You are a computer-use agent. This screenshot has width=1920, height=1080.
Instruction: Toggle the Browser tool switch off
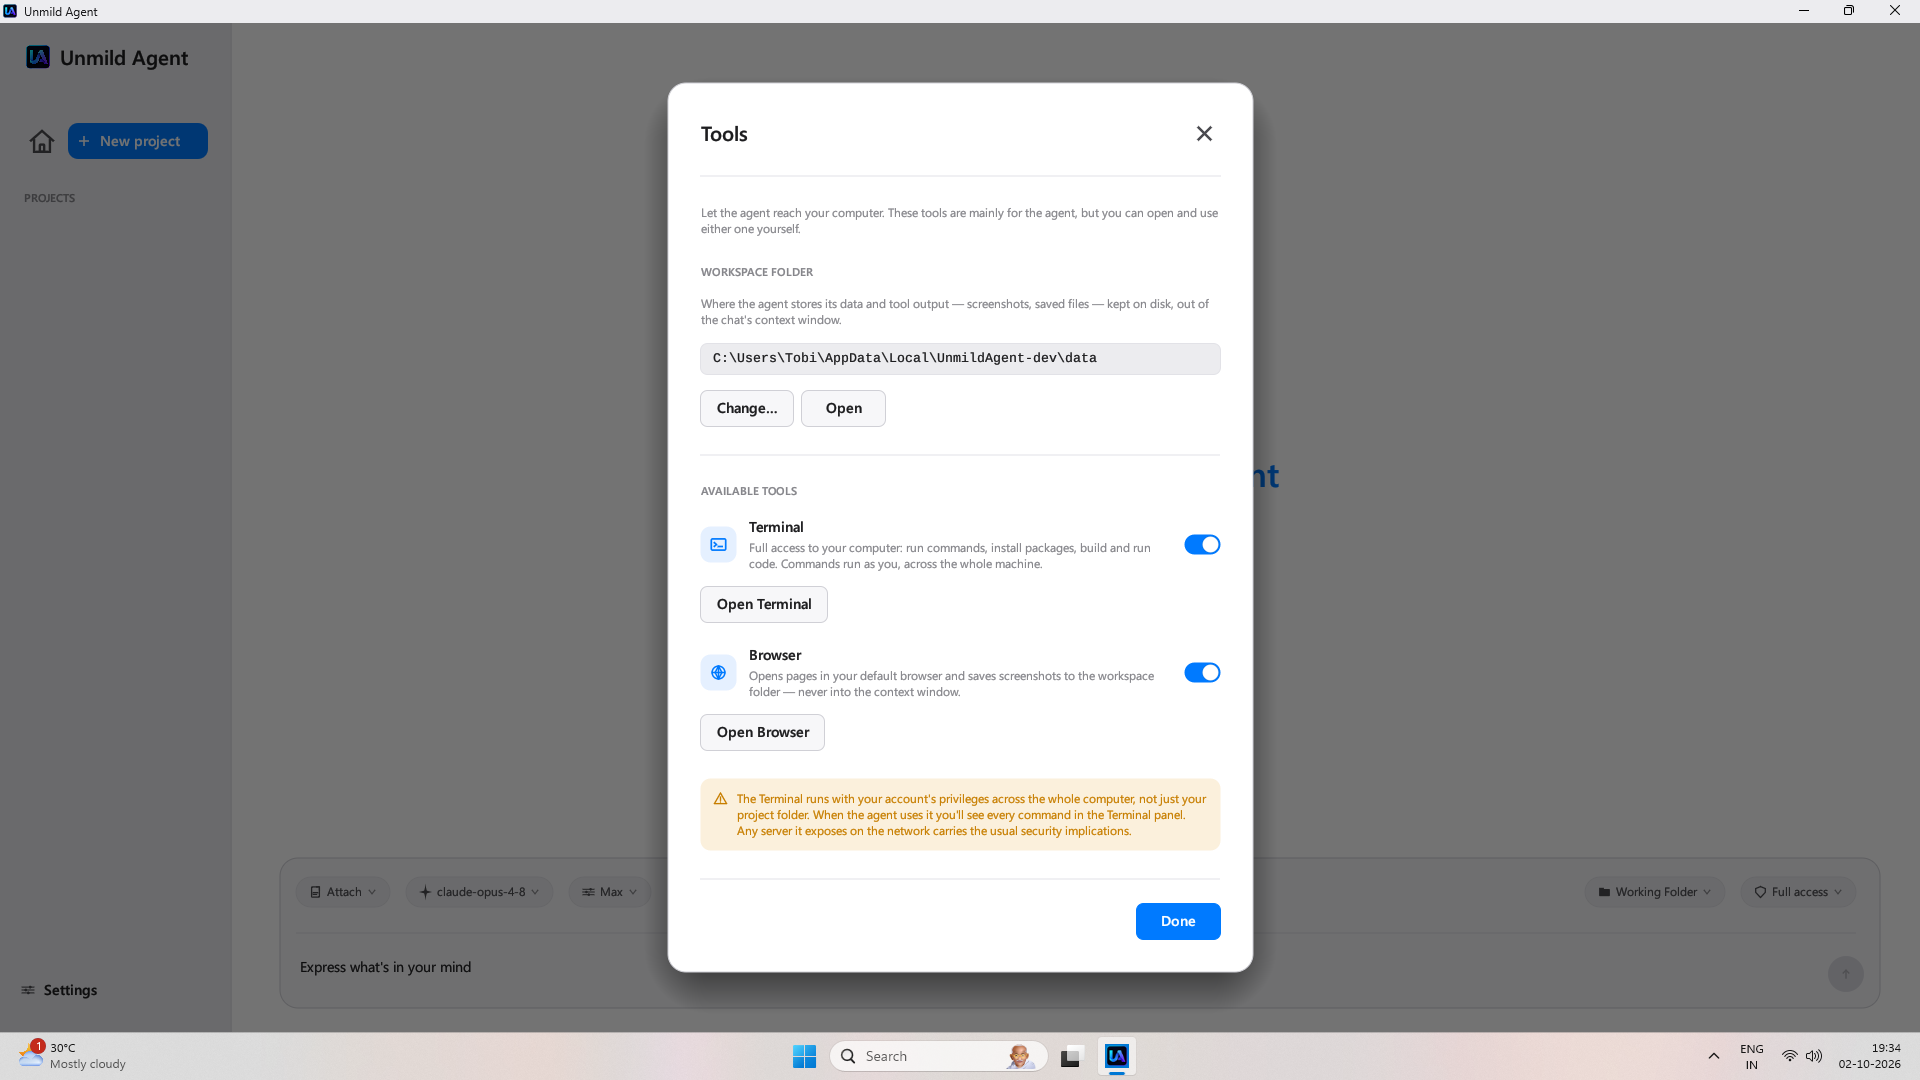pyautogui.click(x=1202, y=673)
